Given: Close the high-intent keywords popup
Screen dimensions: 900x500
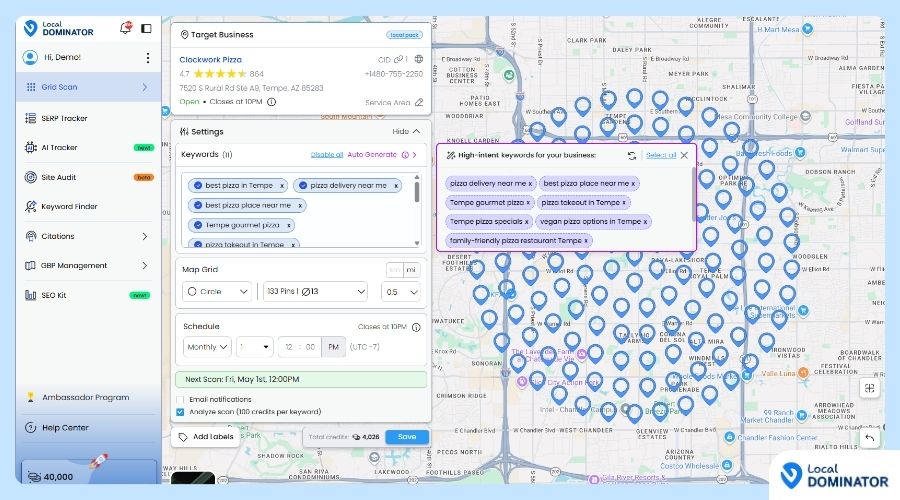Looking at the screenshot, I should [684, 156].
